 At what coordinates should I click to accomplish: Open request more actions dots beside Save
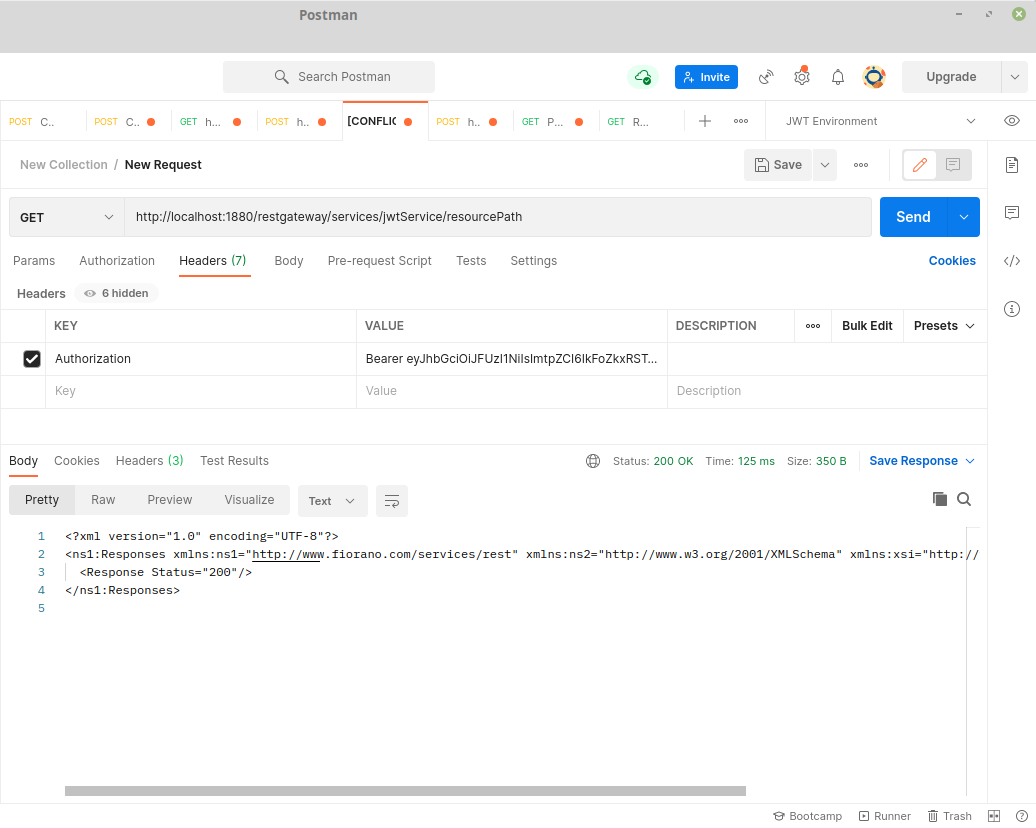click(x=860, y=165)
